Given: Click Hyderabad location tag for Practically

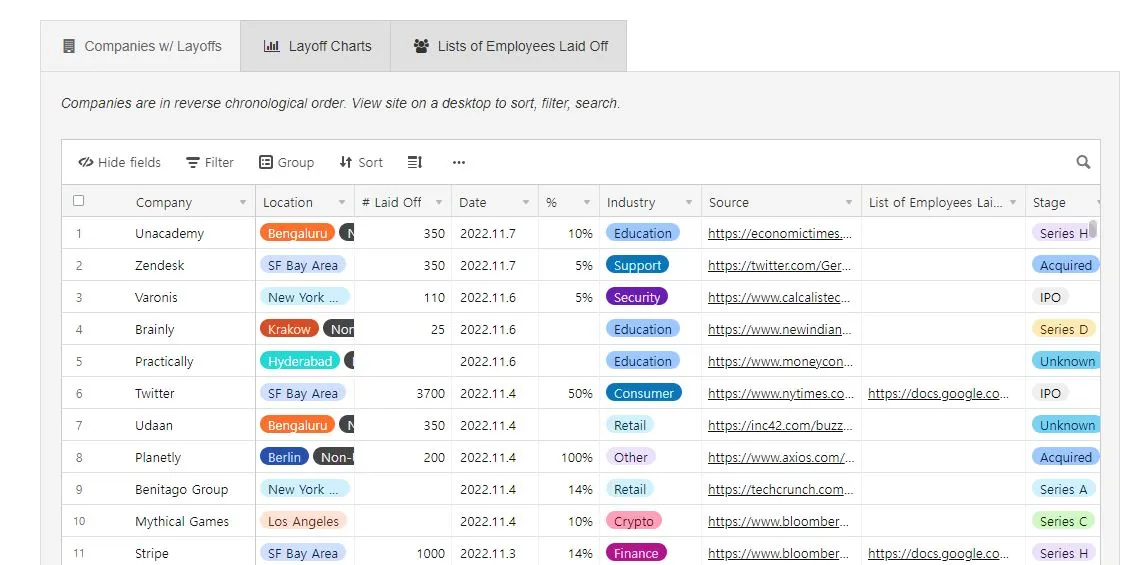Looking at the screenshot, I should pos(300,361).
